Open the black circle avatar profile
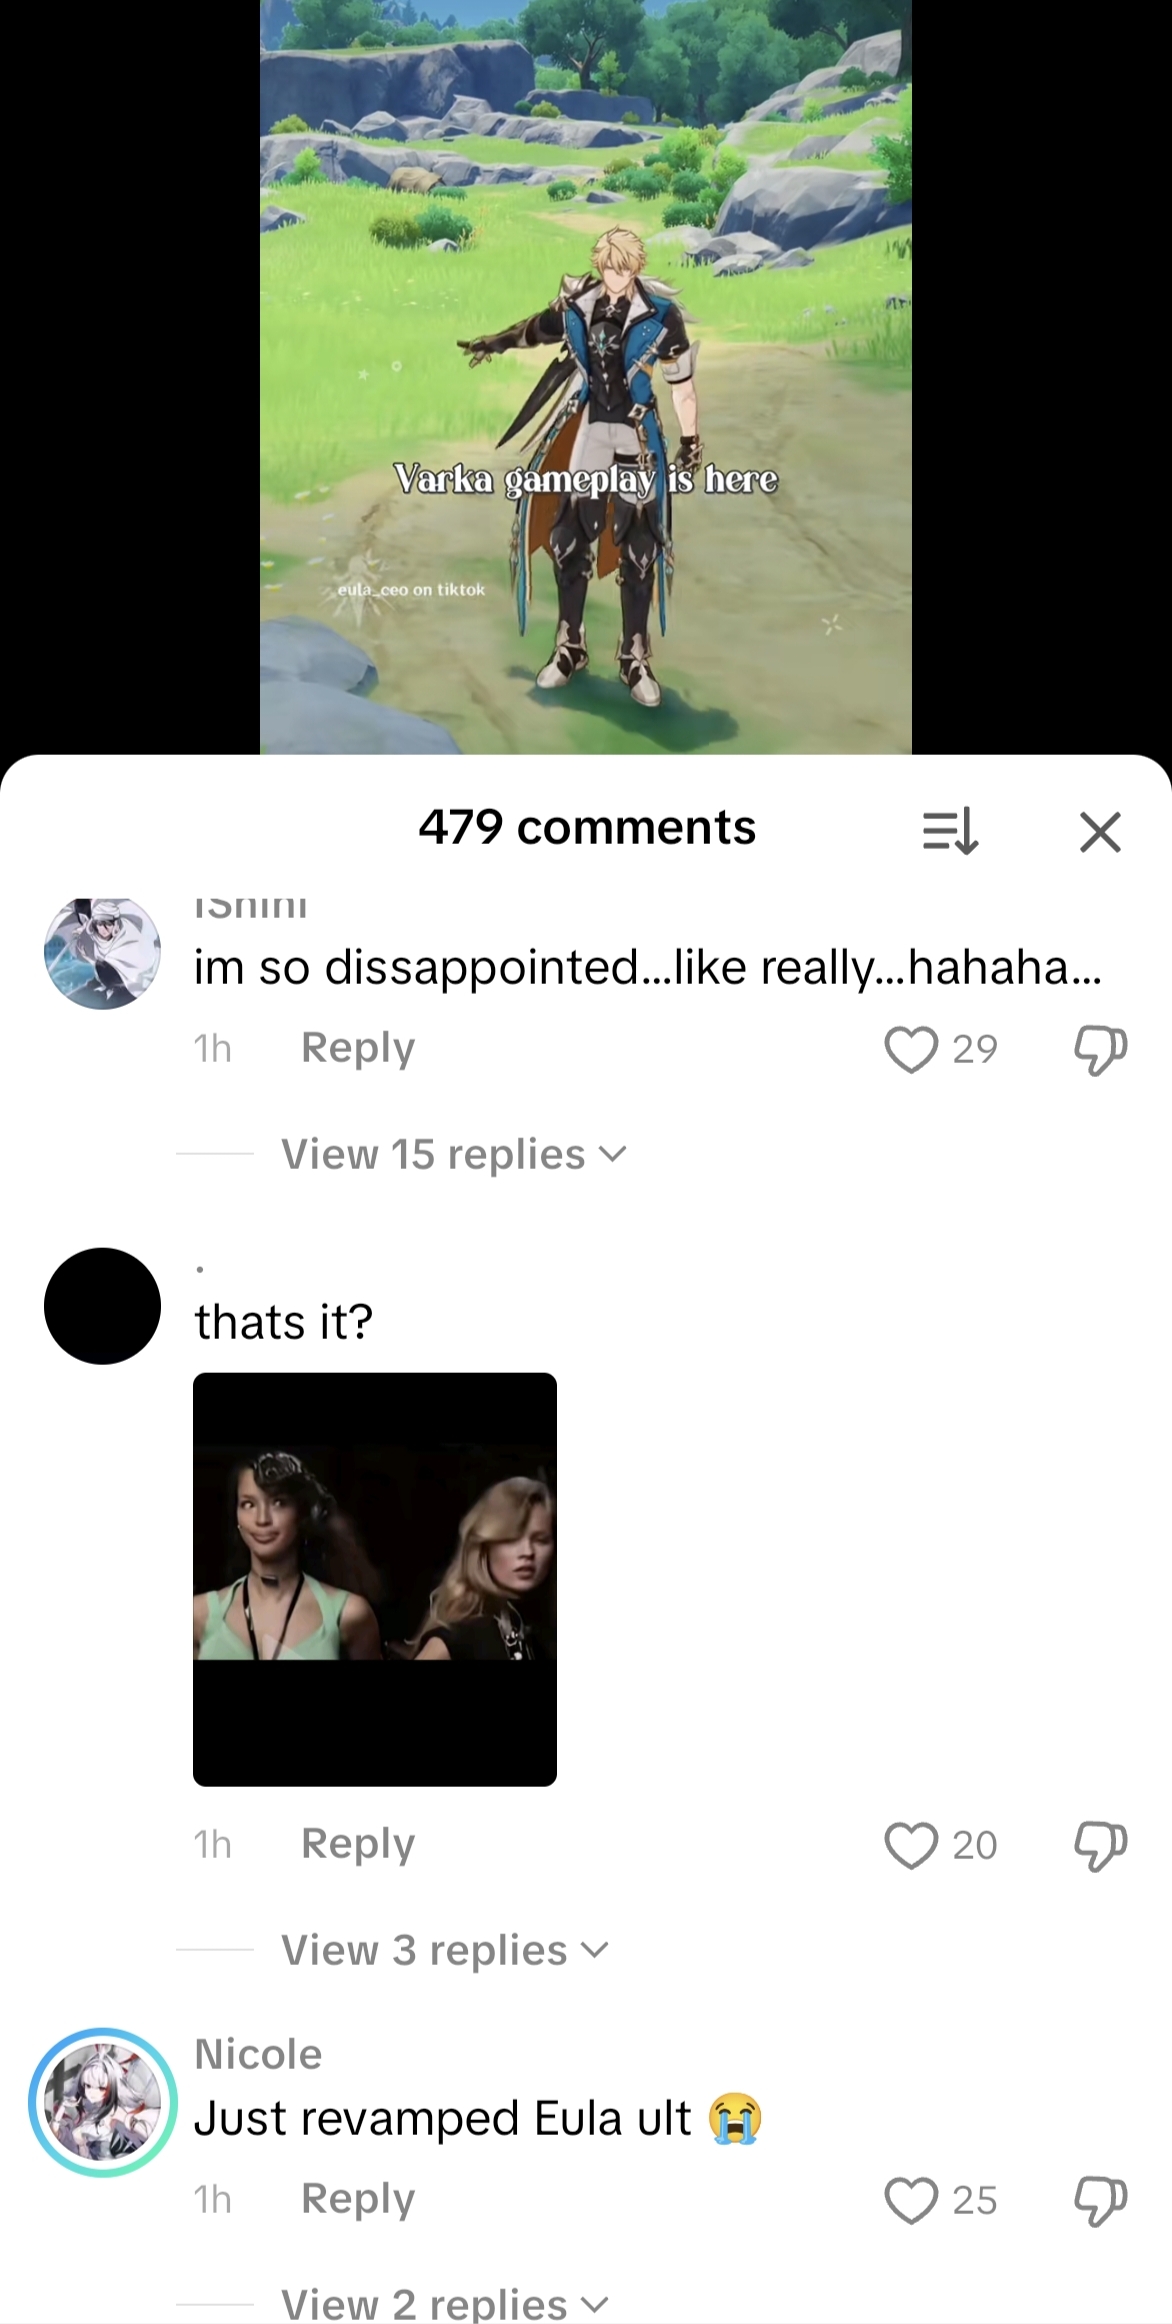 [x=102, y=1306]
